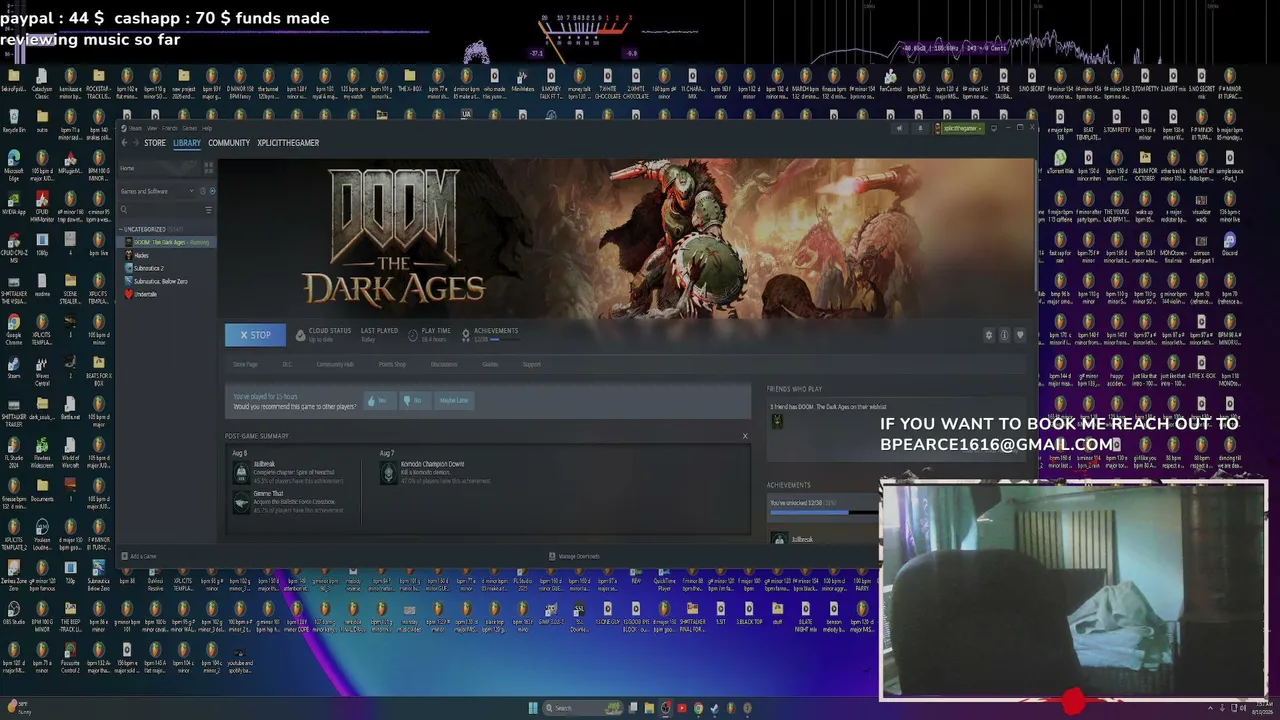Viewport: 1280px width, 720px height.
Task: Open the Games menu in Steam
Action: tap(190, 128)
